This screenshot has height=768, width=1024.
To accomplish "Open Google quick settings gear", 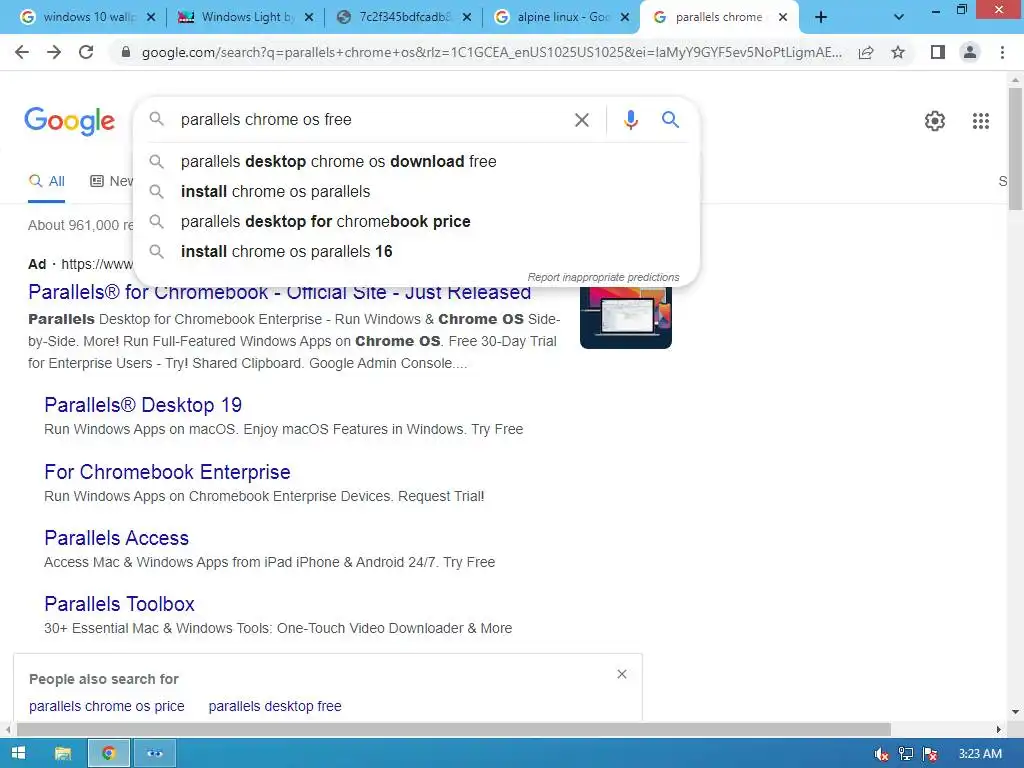I will [935, 121].
